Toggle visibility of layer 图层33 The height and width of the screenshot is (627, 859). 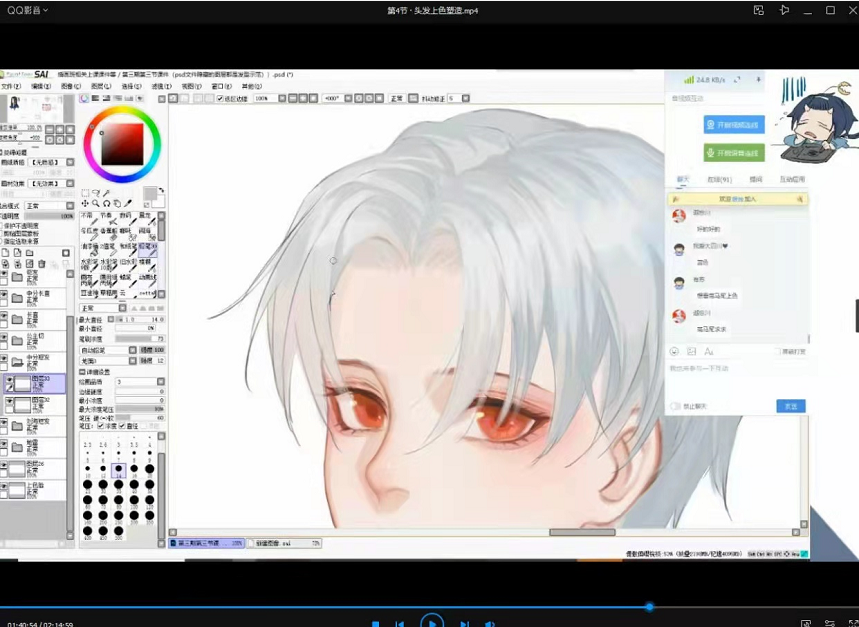pos(9,378)
